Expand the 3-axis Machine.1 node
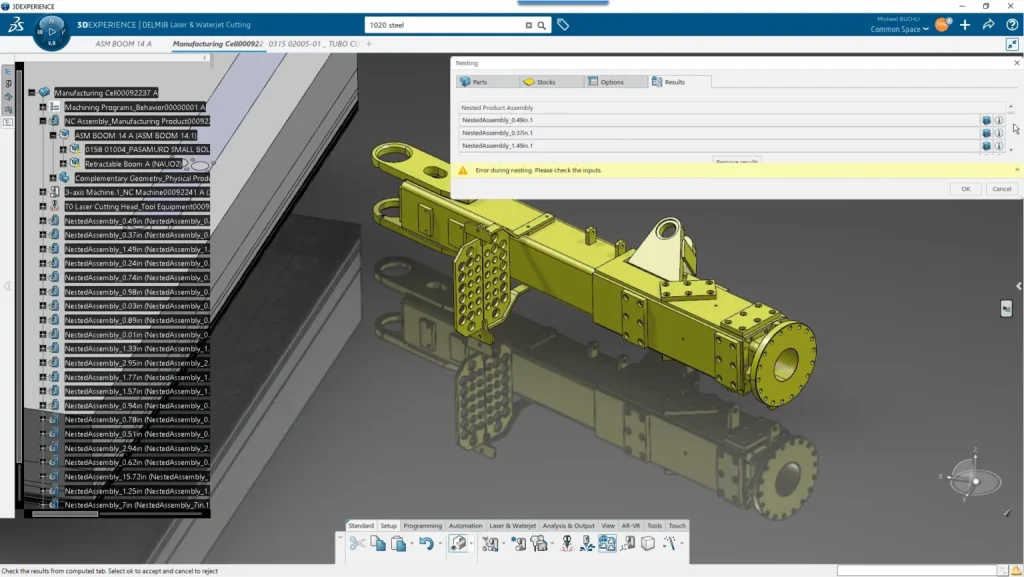 pyautogui.click(x=42, y=193)
